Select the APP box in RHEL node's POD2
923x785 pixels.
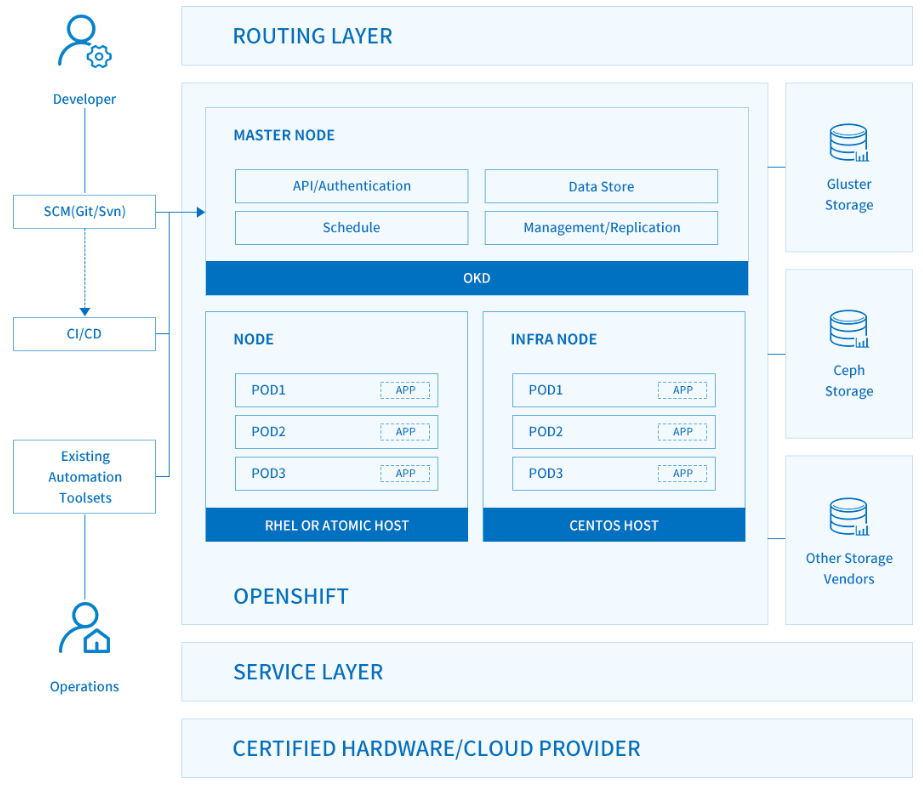pyautogui.click(x=405, y=432)
